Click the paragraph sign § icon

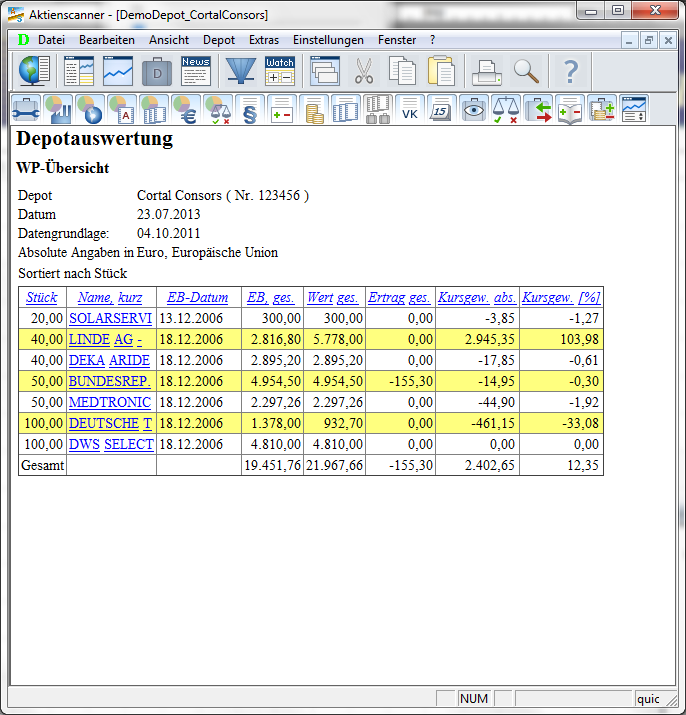click(249, 109)
